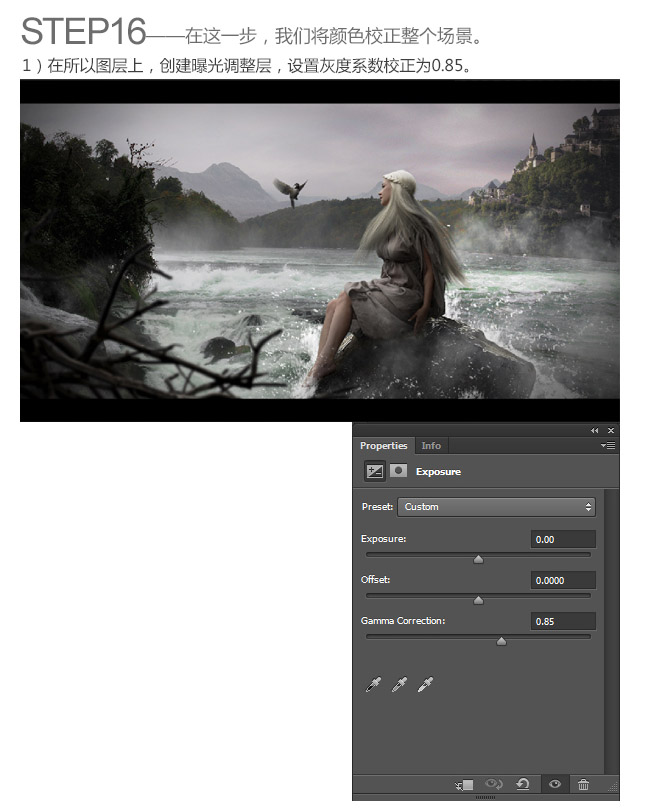Click the Exposure value field
The image size is (656, 810).
pyautogui.click(x=563, y=539)
